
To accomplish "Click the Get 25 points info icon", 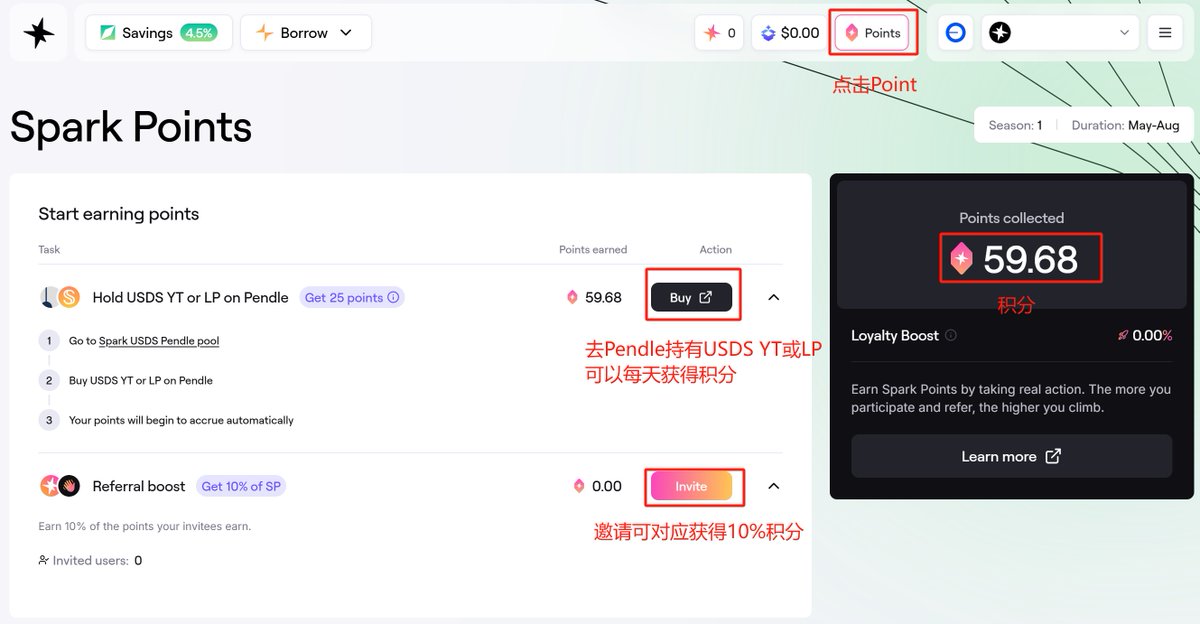I will 393,297.
